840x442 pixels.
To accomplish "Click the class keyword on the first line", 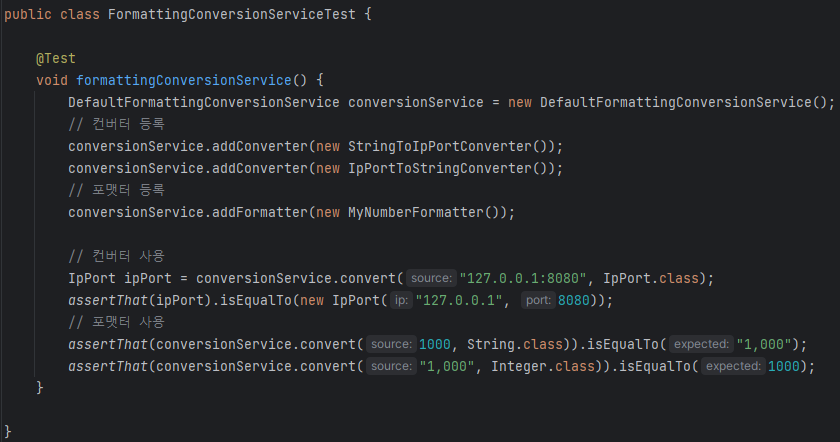I will pos(80,14).
